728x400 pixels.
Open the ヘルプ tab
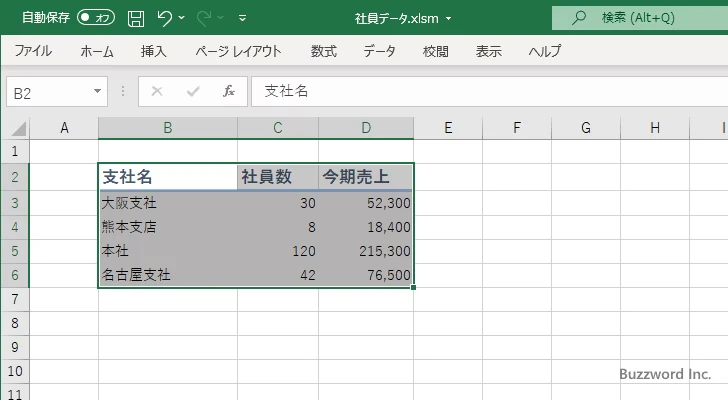coord(545,51)
